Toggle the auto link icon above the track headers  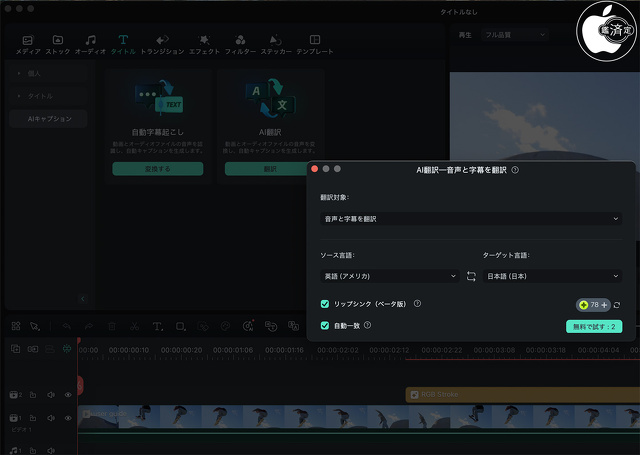coord(33,349)
